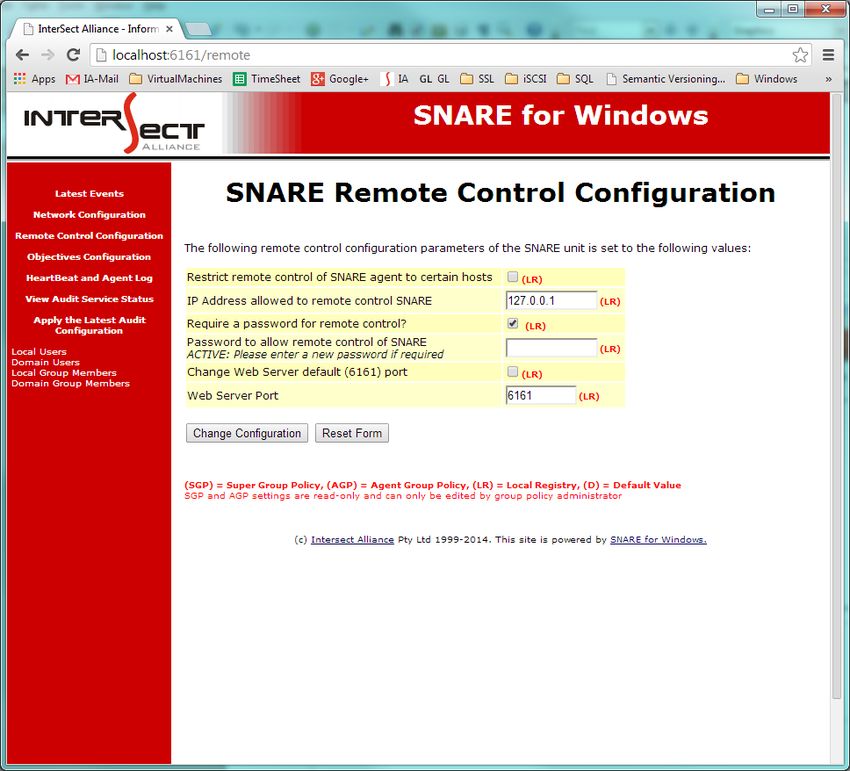Open the Apps bookmarks shortcut
Viewport: 850px width, 771px height.
coord(34,79)
